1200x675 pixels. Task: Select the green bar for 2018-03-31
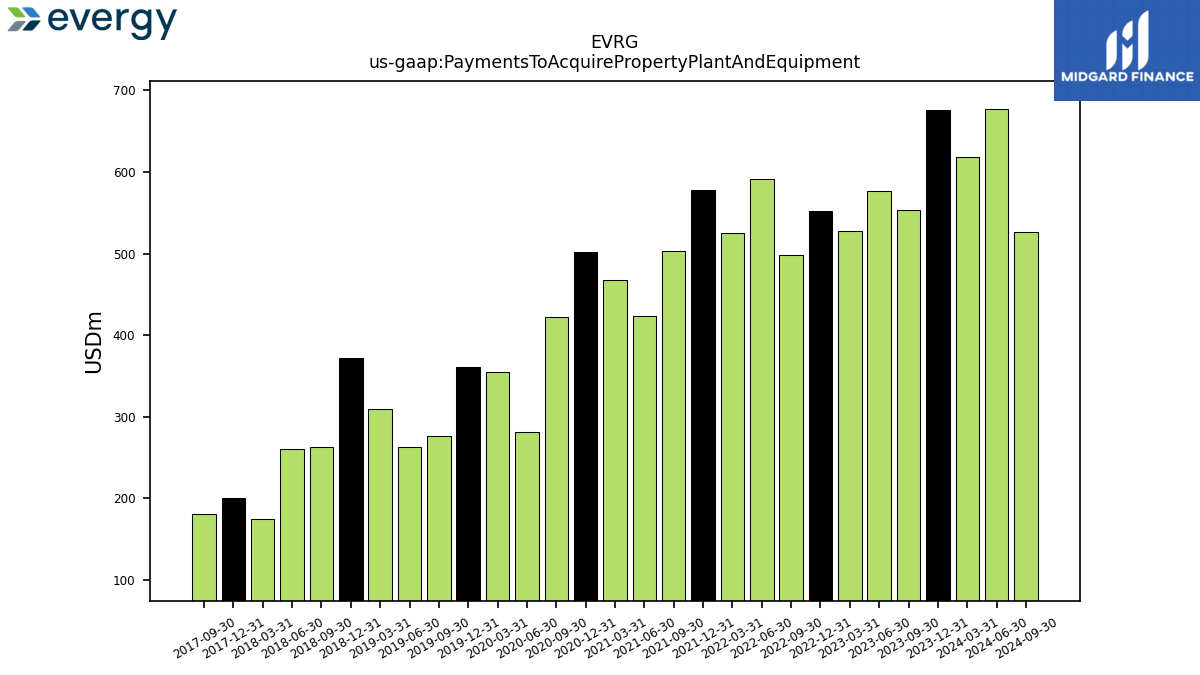point(263,560)
